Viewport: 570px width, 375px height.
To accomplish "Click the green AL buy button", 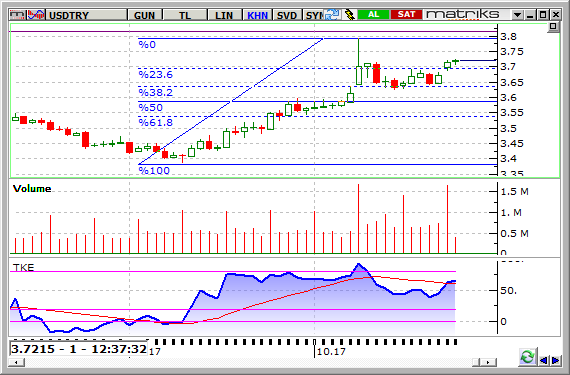I will click(373, 15).
